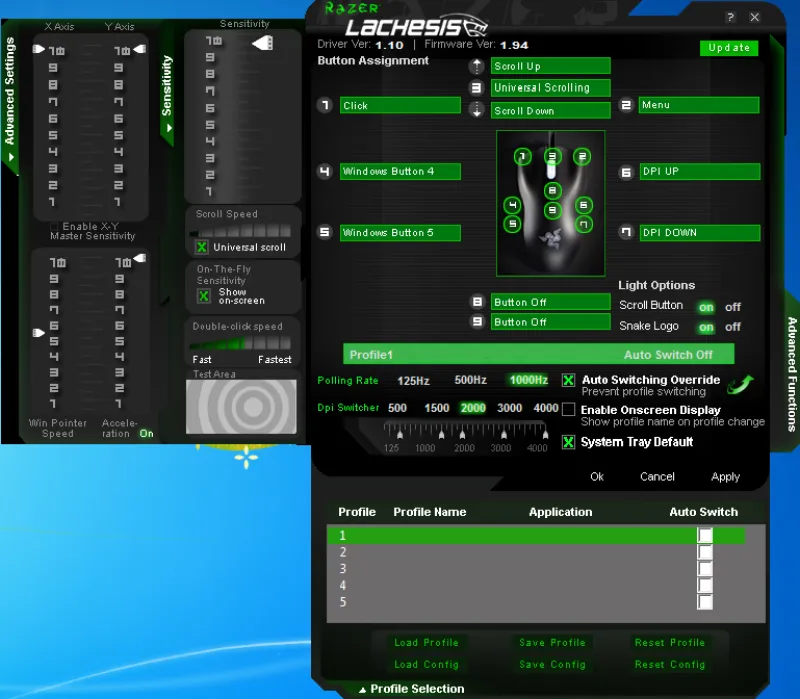Tick Auto Switch box for profile 1
Viewport: 800px width, 699px height.
point(705,535)
